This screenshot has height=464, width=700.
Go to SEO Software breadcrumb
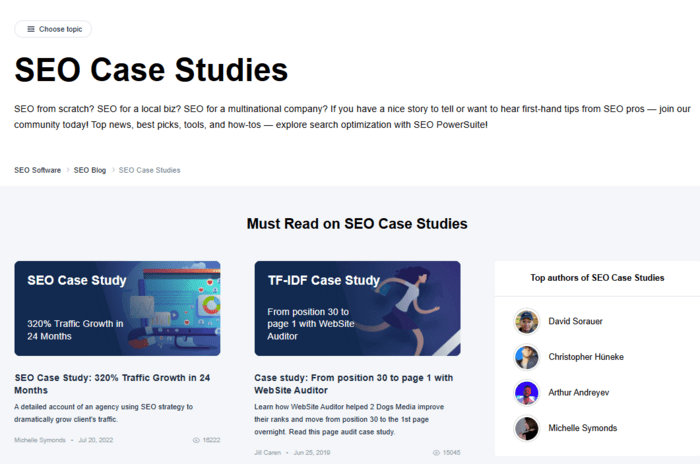38,170
